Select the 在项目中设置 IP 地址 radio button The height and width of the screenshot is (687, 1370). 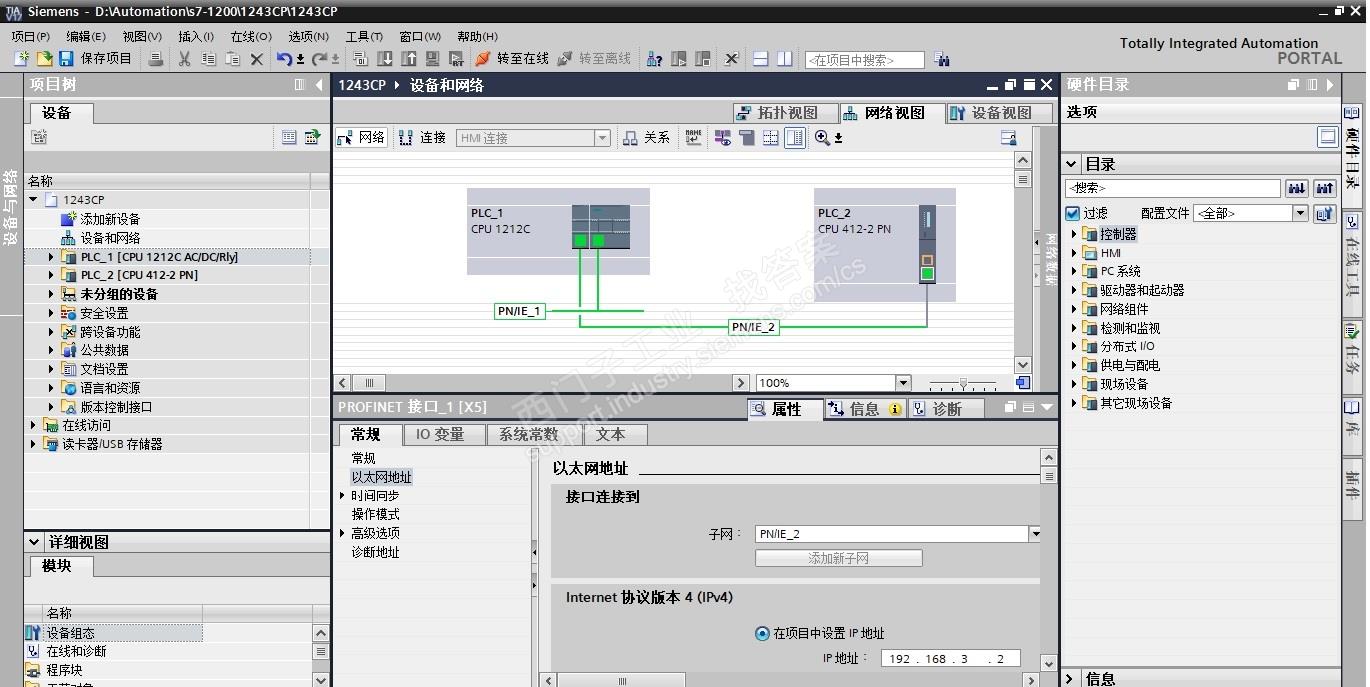pos(763,633)
